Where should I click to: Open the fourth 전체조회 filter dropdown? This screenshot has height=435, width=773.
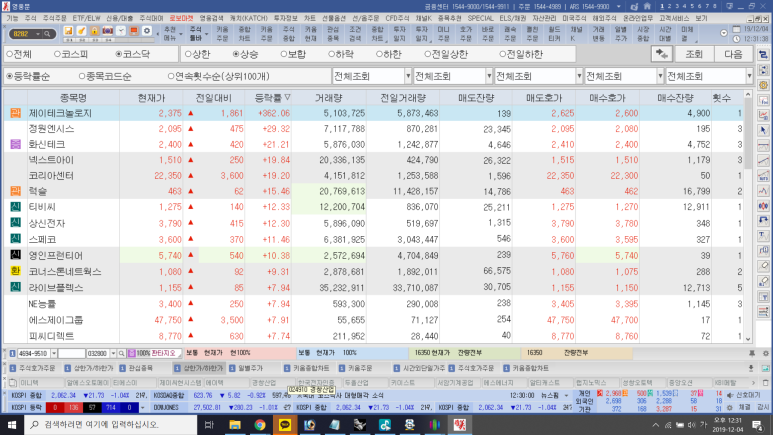(x=660, y=76)
